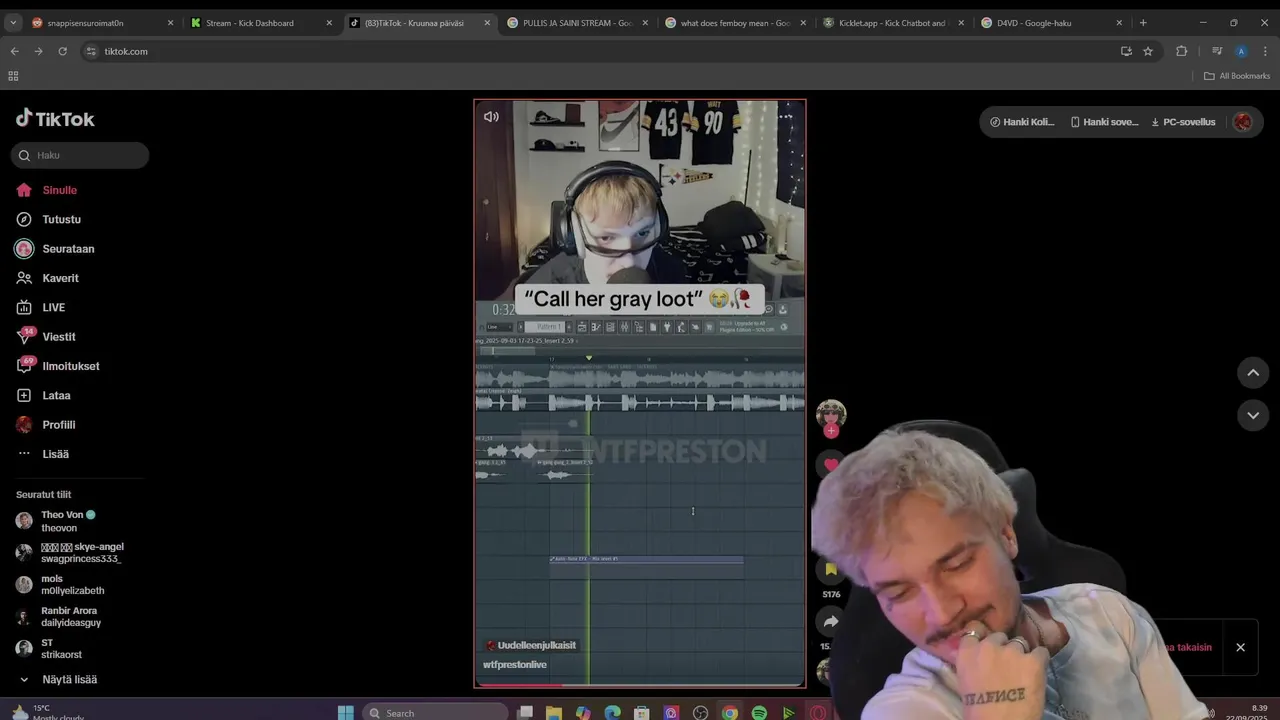Image resolution: width=1280 pixels, height=720 pixels.
Task: Open Chrome from taskbar
Action: pos(730,712)
